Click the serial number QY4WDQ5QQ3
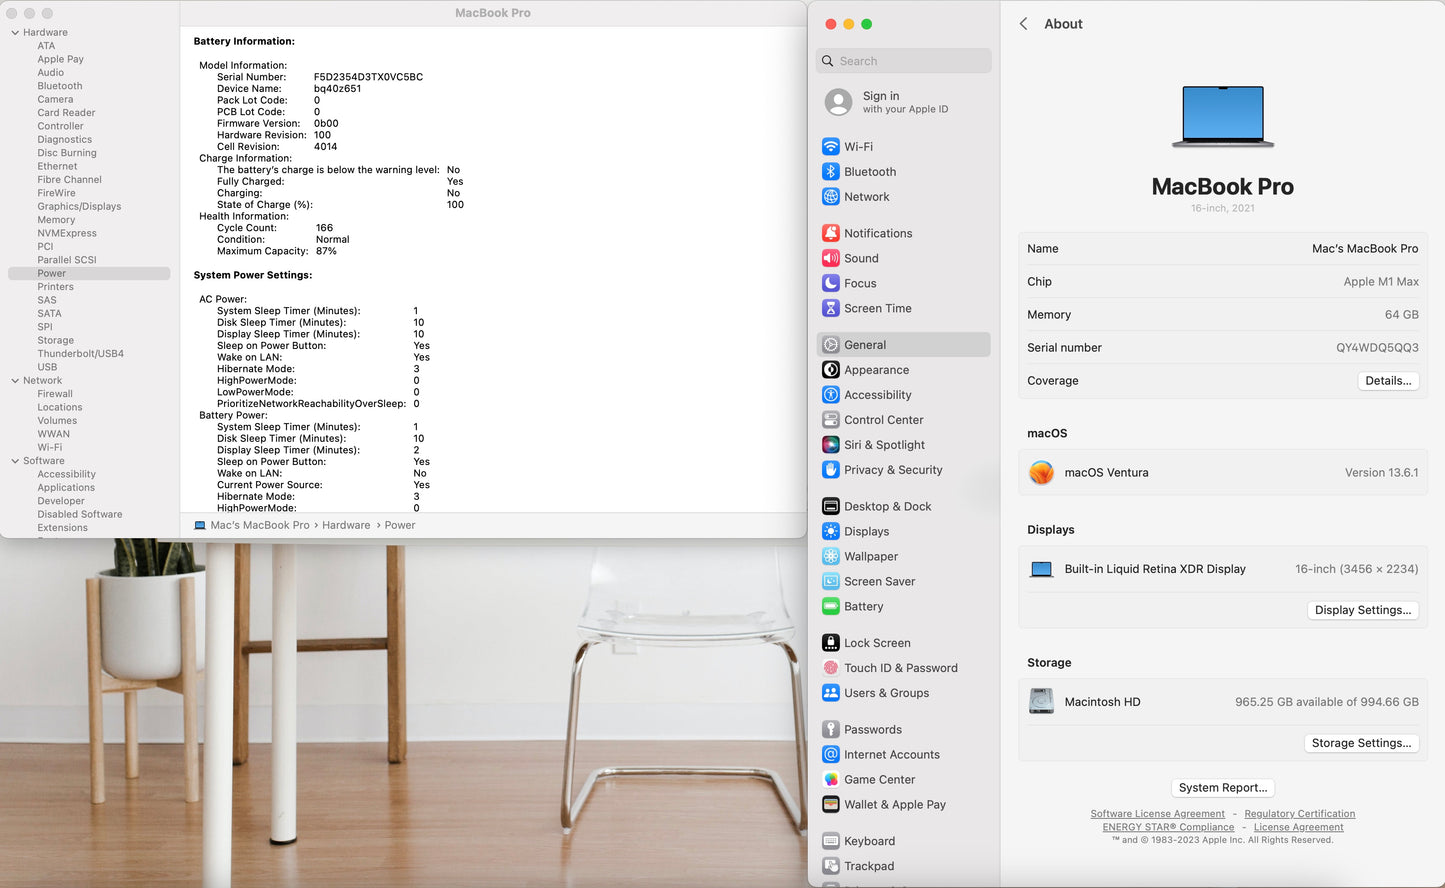The width and height of the screenshot is (1445, 888). click(x=1377, y=348)
